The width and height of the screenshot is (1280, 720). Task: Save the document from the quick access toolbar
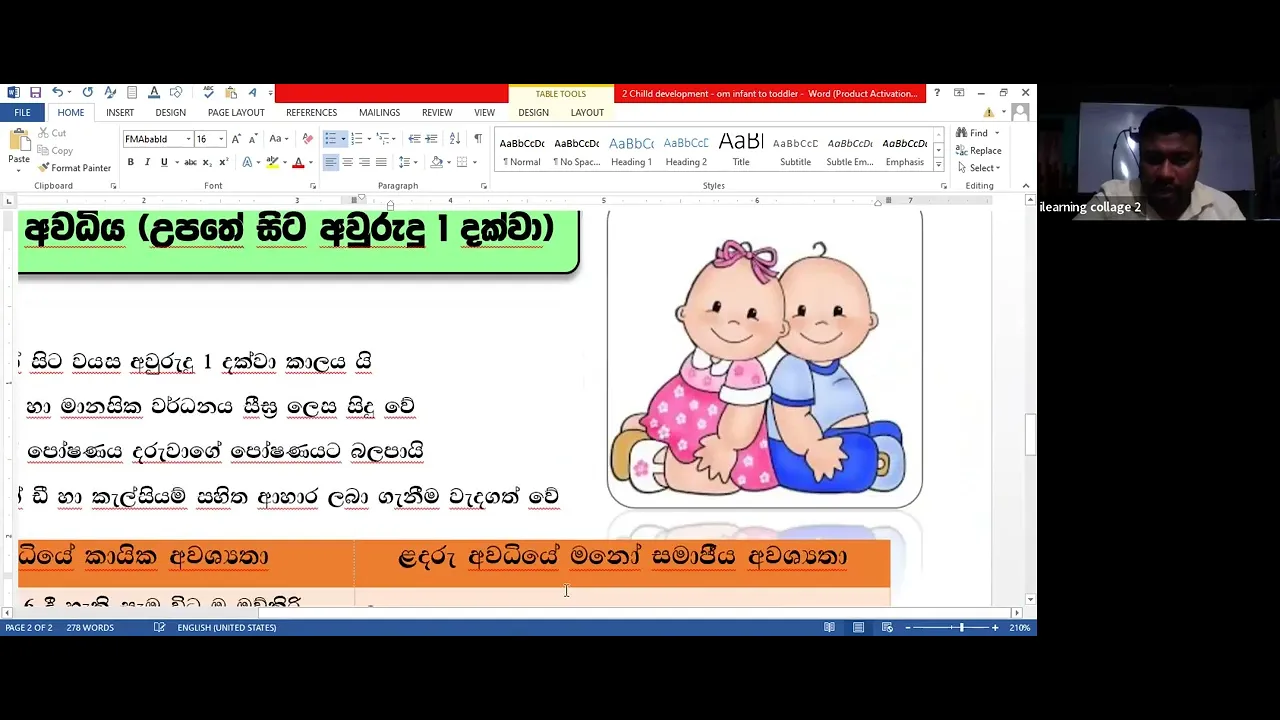(x=35, y=93)
